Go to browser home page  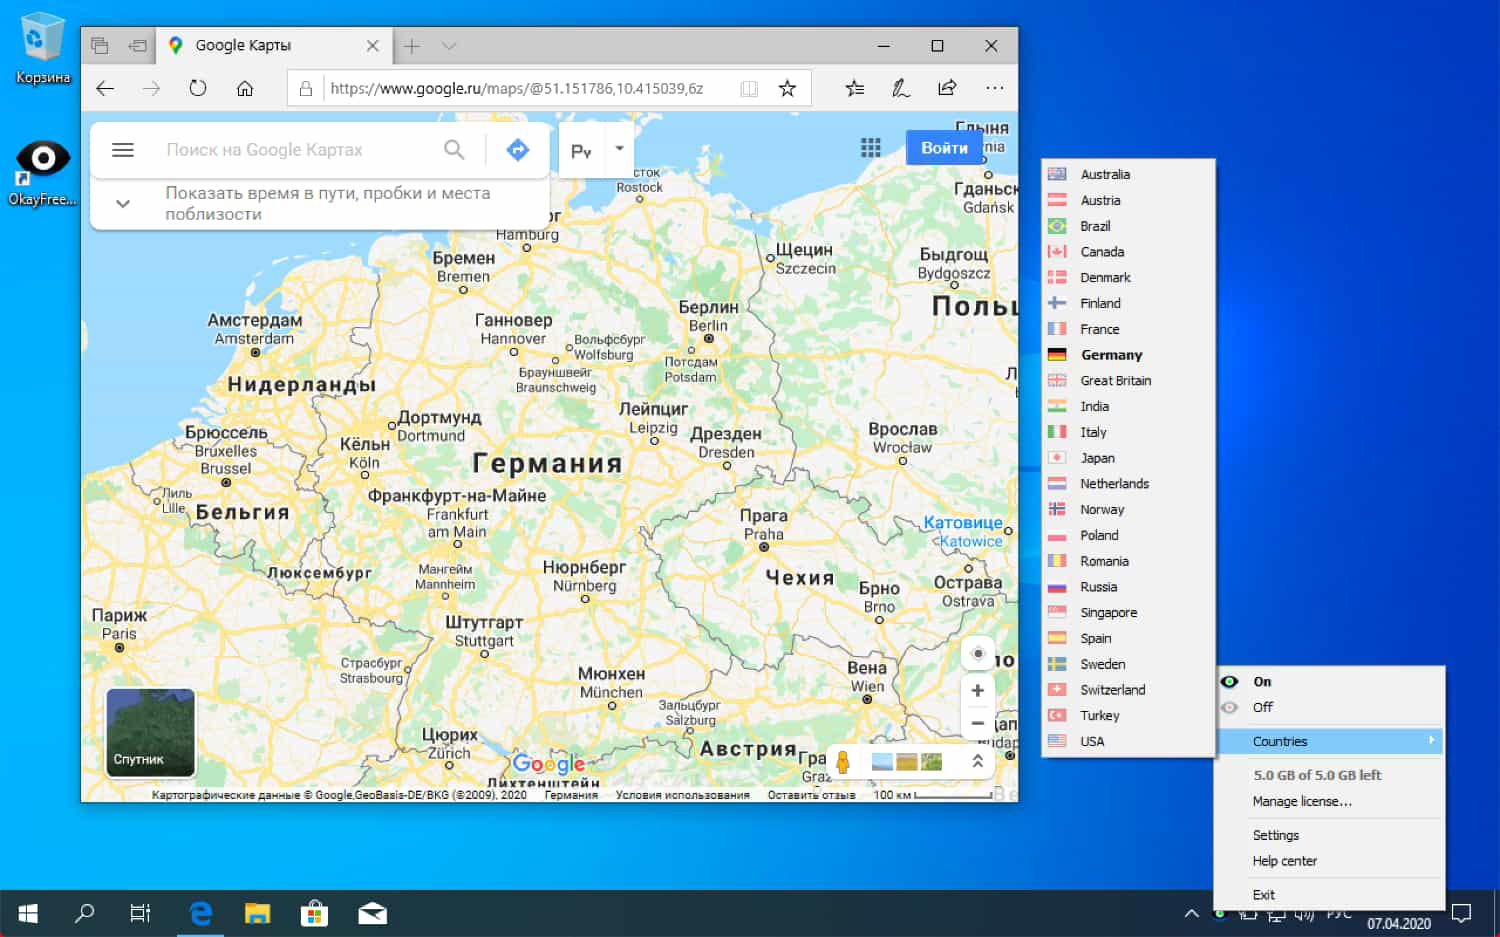tap(245, 88)
